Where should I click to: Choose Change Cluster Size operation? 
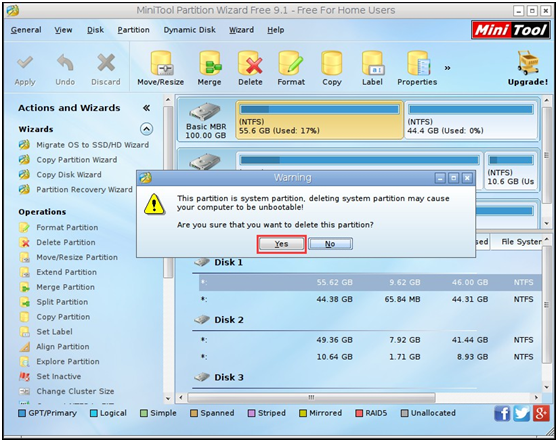tap(75, 391)
